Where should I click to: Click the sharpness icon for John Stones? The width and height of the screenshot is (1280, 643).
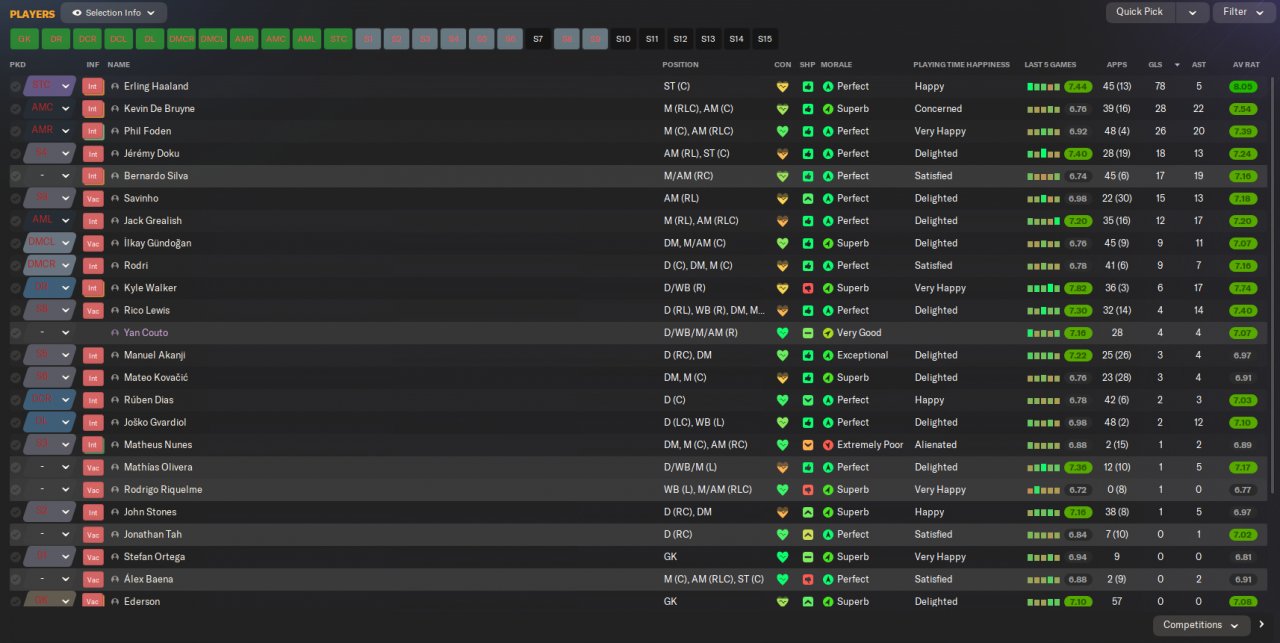pyautogui.click(x=807, y=512)
